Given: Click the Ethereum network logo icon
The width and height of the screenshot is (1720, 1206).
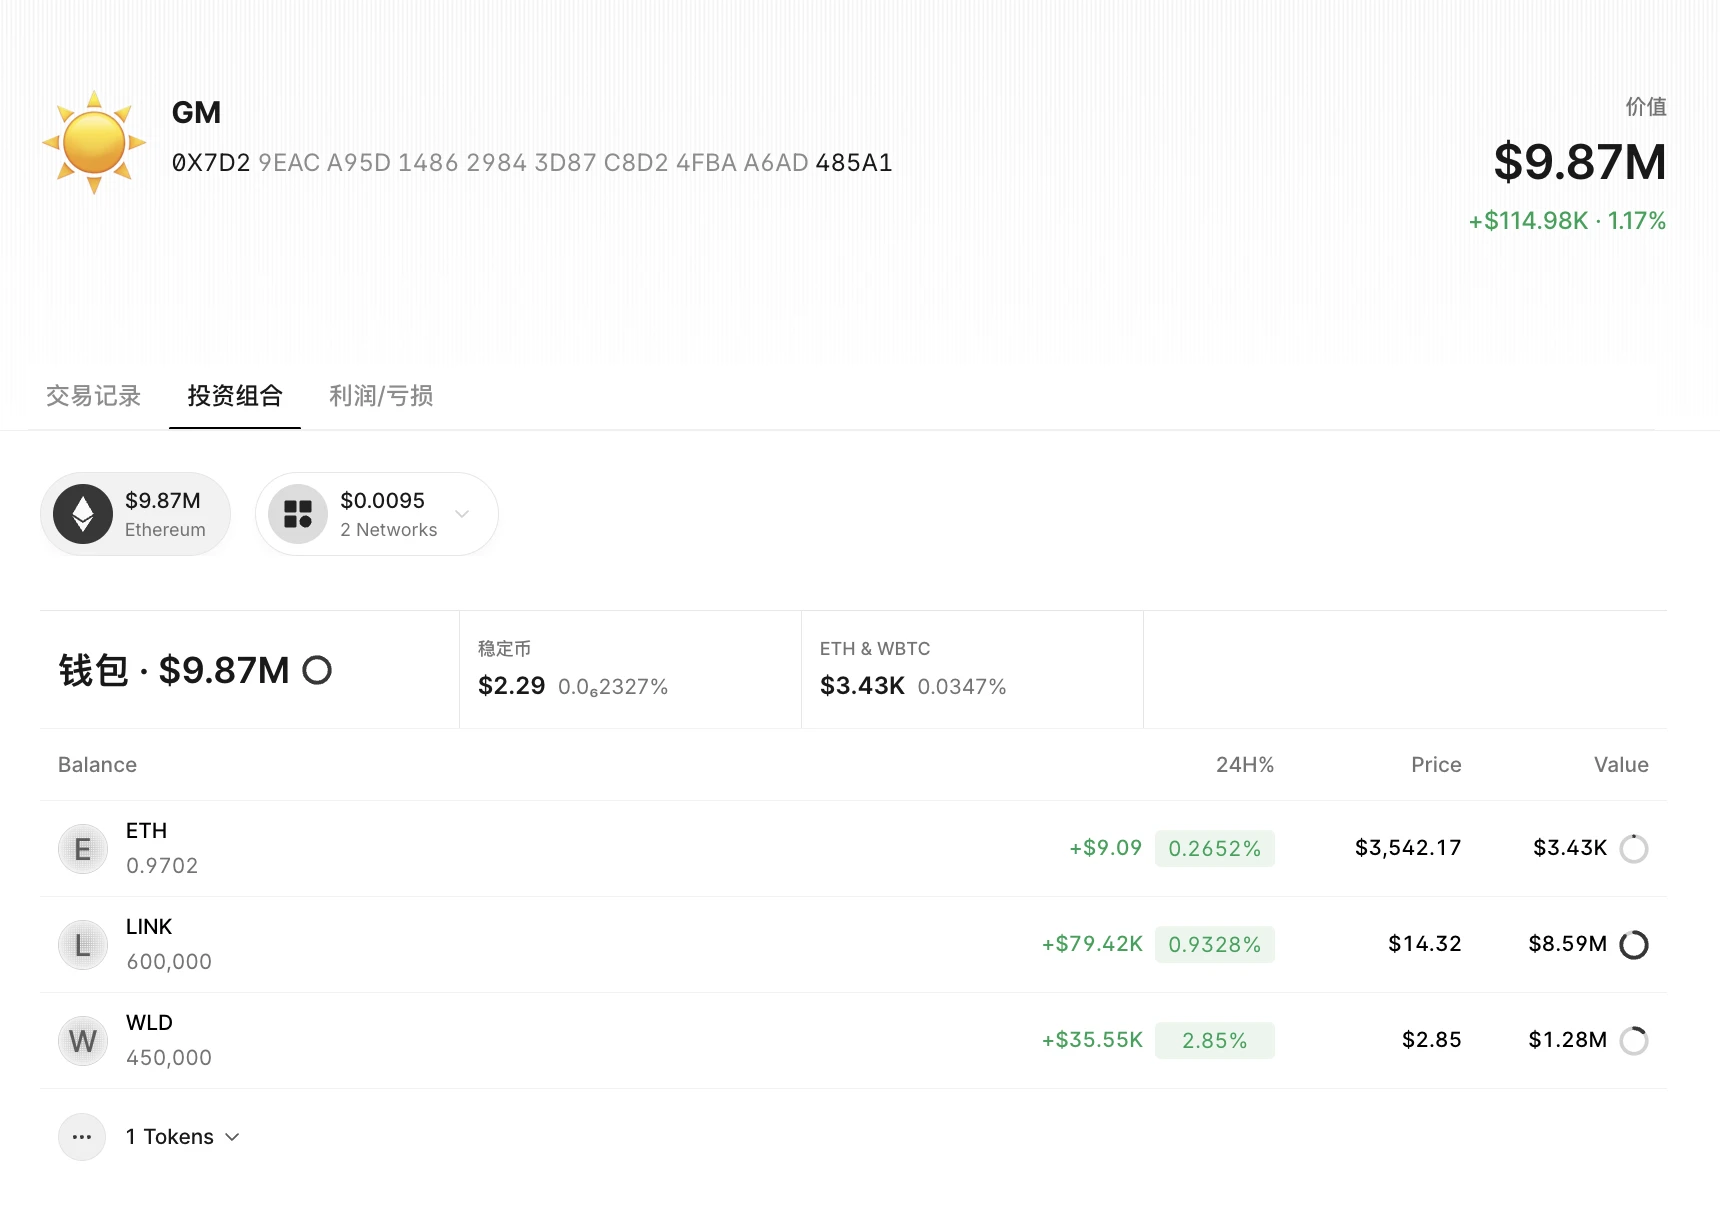Looking at the screenshot, I should click(x=83, y=514).
